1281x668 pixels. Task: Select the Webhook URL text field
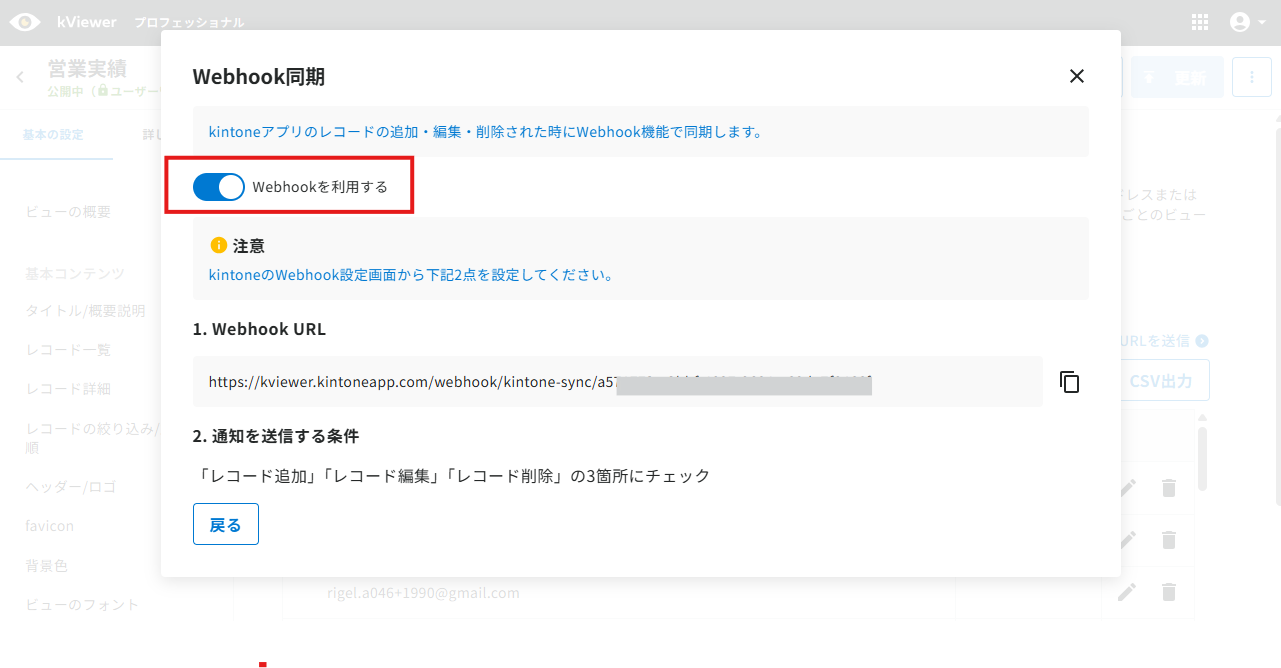[617, 382]
